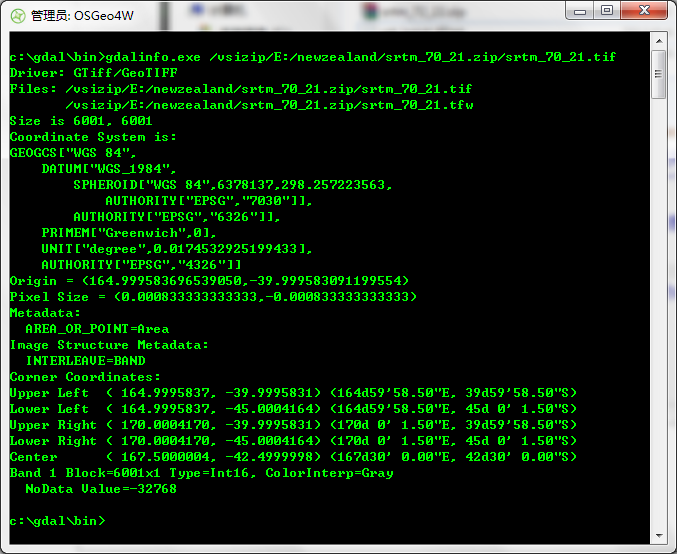The width and height of the screenshot is (677, 554).
Task: Click the scrollbar down arrow
Action: pyautogui.click(x=659, y=535)
